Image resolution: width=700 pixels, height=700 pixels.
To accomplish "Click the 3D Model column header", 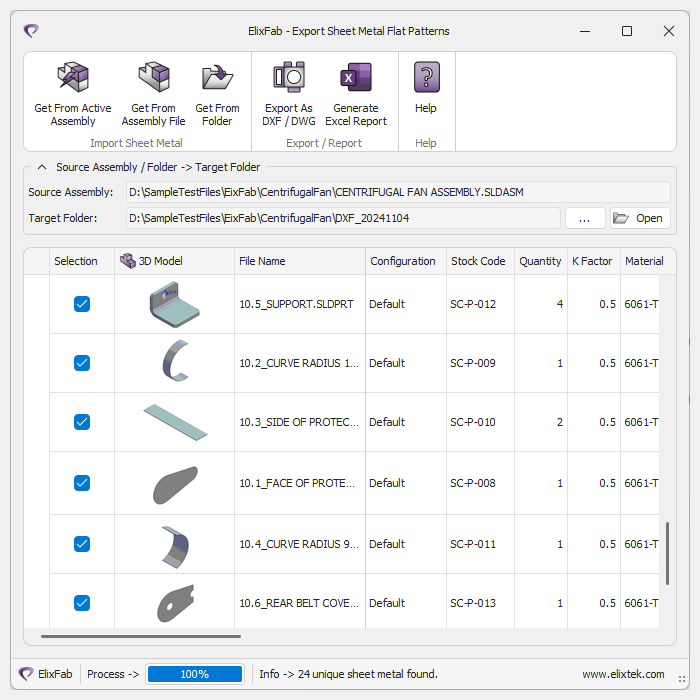I will [x=175, y=261].
